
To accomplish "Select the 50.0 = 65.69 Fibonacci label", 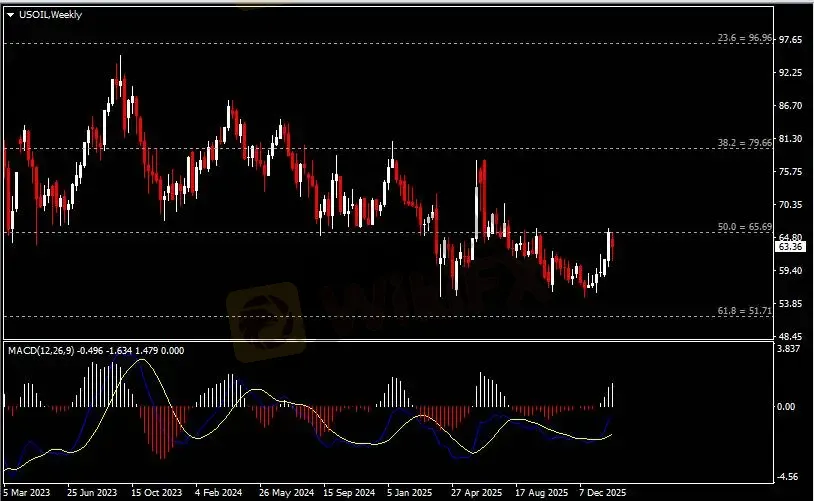I will tap(744, 227).
